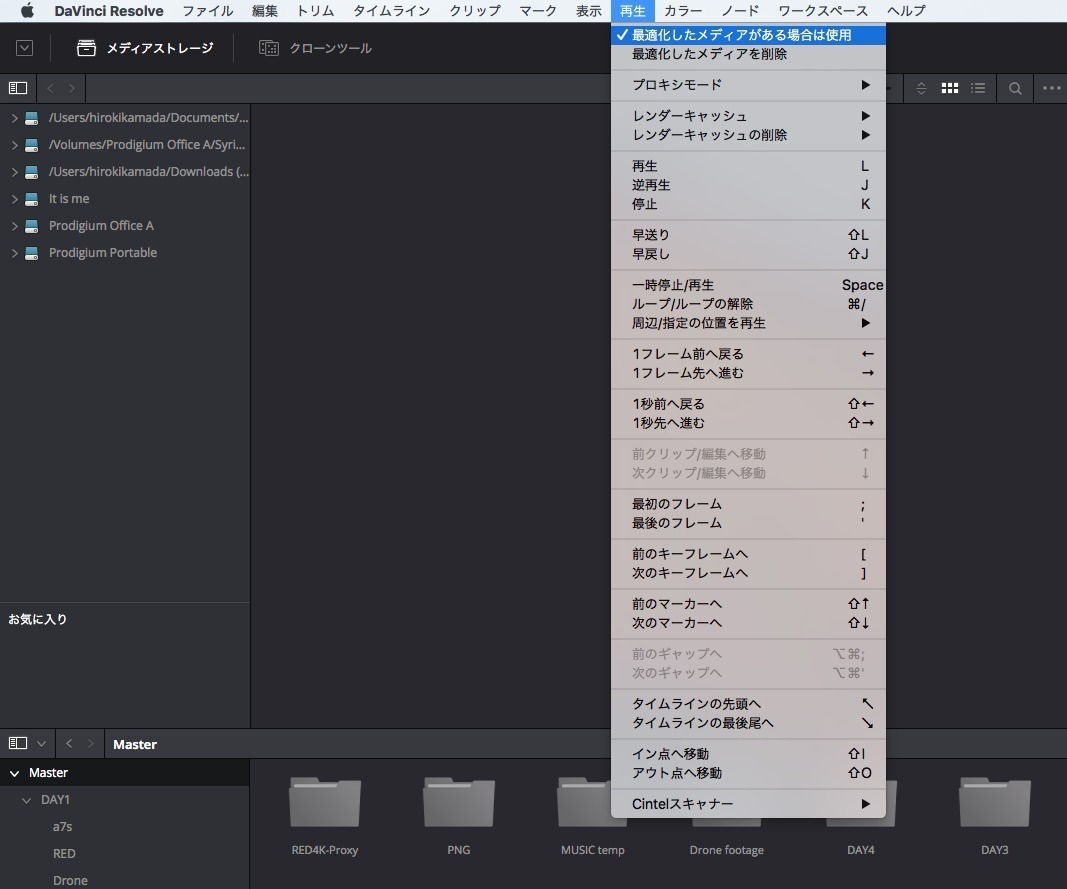Select イン点へ移動 menu item
The height and width of the screenshot is (889, 1067).
click(749, 754)
